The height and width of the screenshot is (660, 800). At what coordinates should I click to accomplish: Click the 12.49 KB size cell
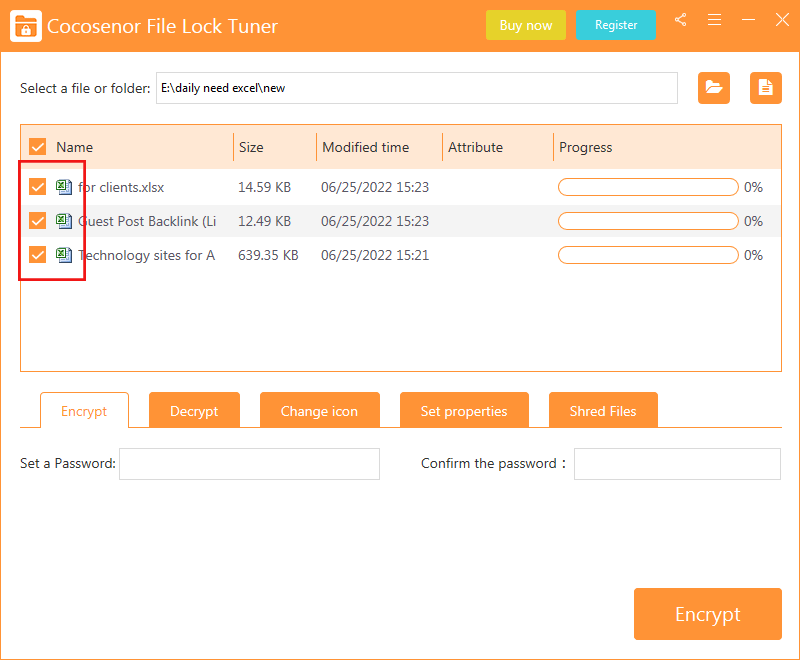click(264, 221)
